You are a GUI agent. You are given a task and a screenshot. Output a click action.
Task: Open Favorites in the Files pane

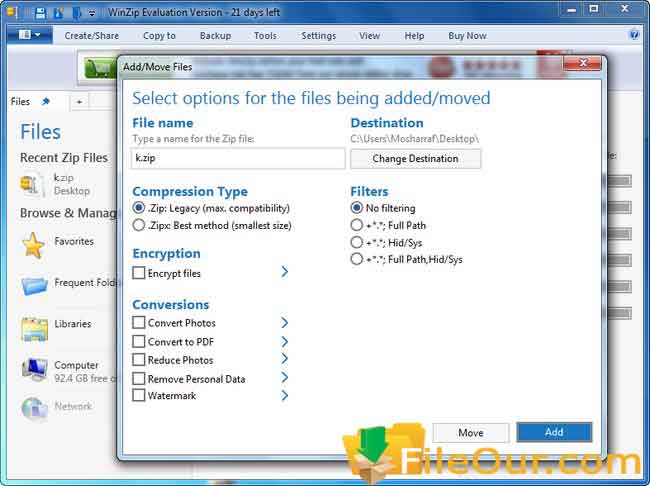coord(74,241)
